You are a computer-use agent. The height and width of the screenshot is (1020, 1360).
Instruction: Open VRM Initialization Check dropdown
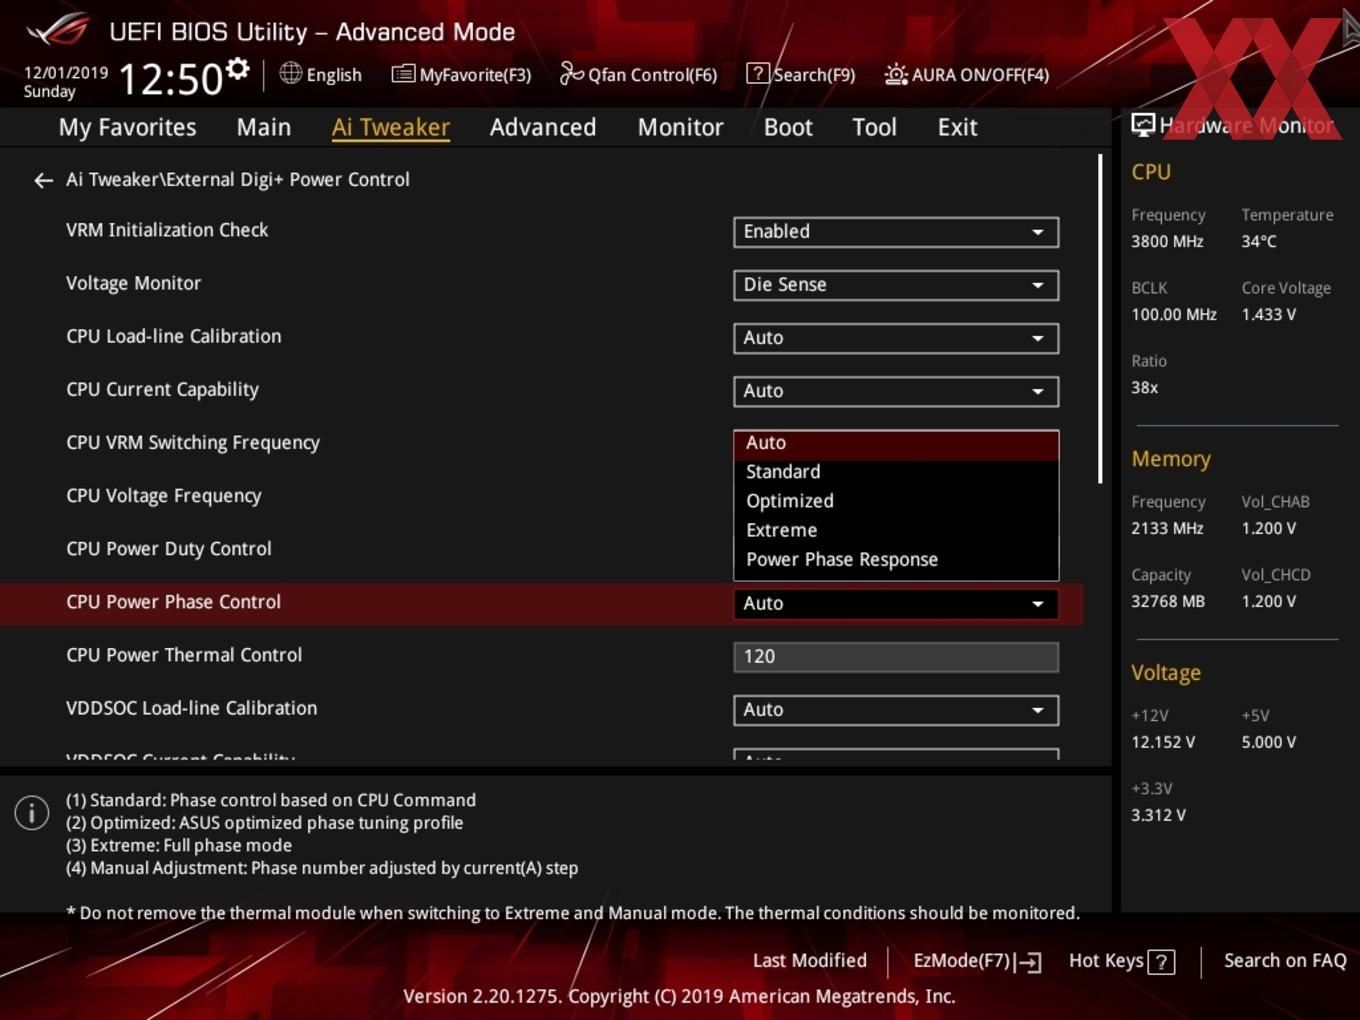pos(896,232)
